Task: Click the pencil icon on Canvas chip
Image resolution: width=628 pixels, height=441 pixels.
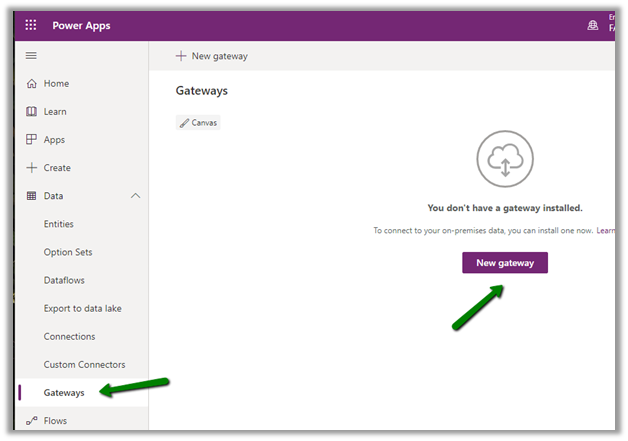Action: click(184, 123)
